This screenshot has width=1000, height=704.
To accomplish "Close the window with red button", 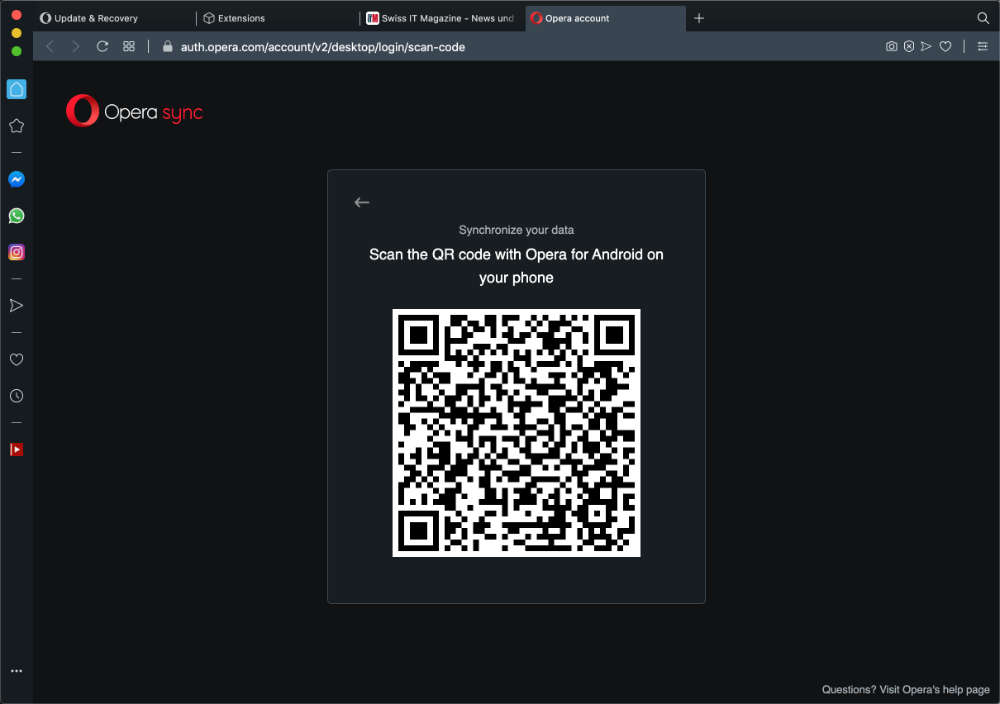I will click(x=17, y=15).
